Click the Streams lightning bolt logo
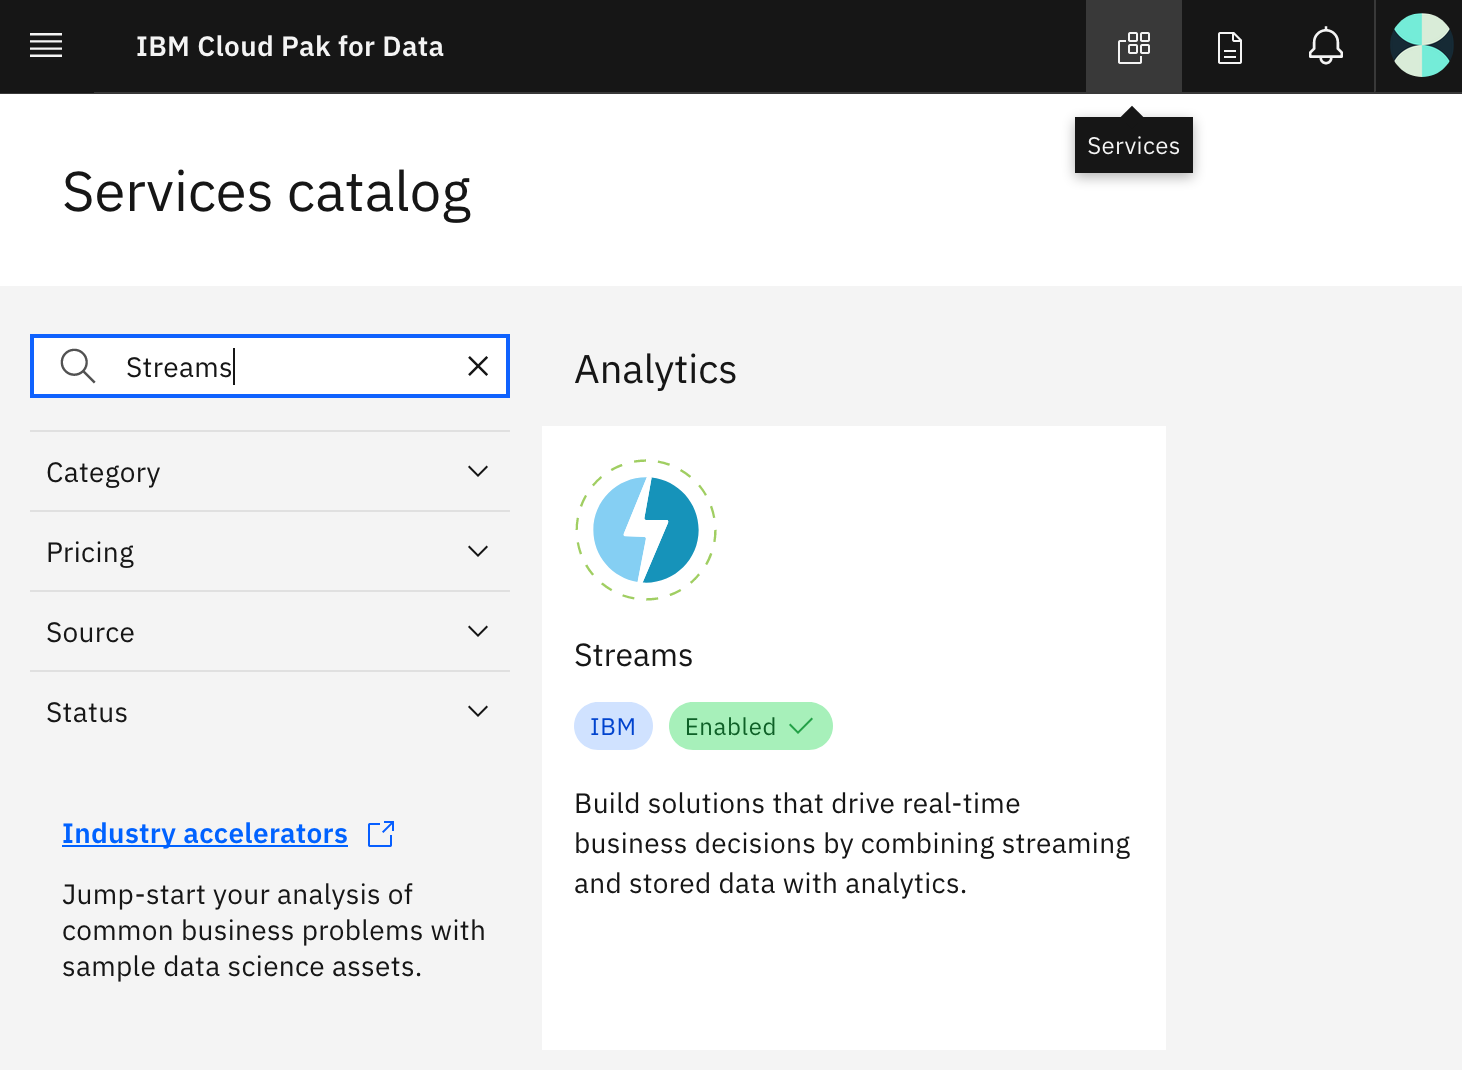The width and height of the screenshot is (1462, 1070). (x=646, y=530)
